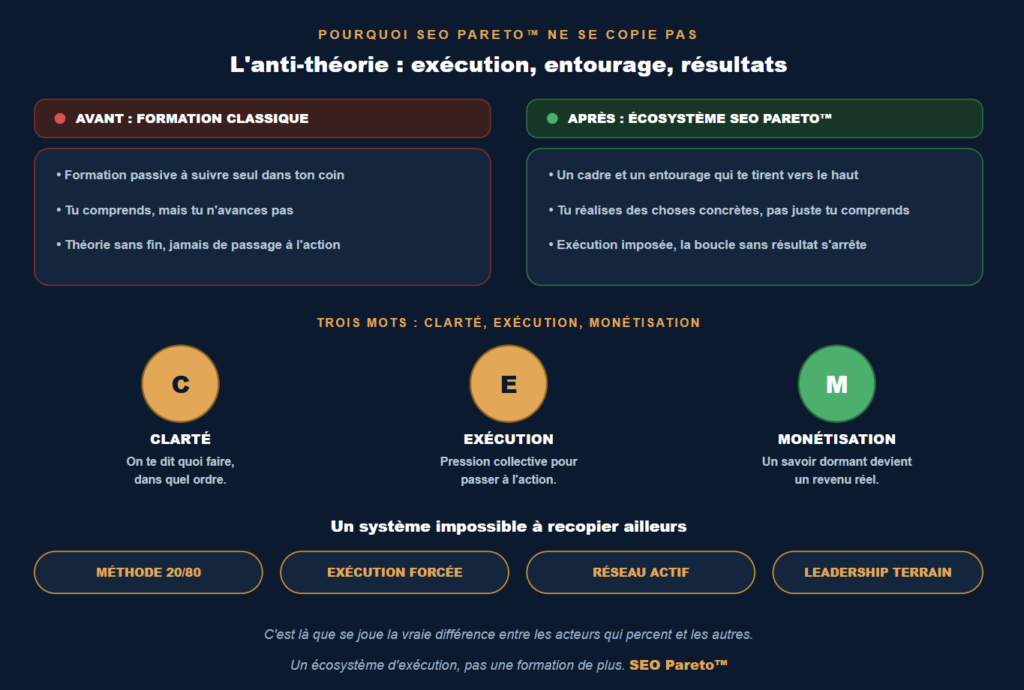
Task: Click the SEO Pareto™ link at bottom
Action: point(679,665)
